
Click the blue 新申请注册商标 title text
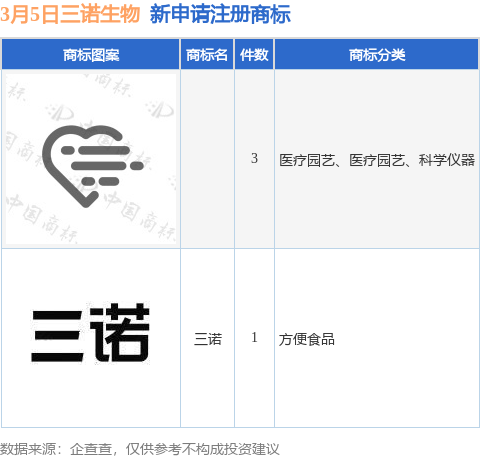tap(220, 15)
